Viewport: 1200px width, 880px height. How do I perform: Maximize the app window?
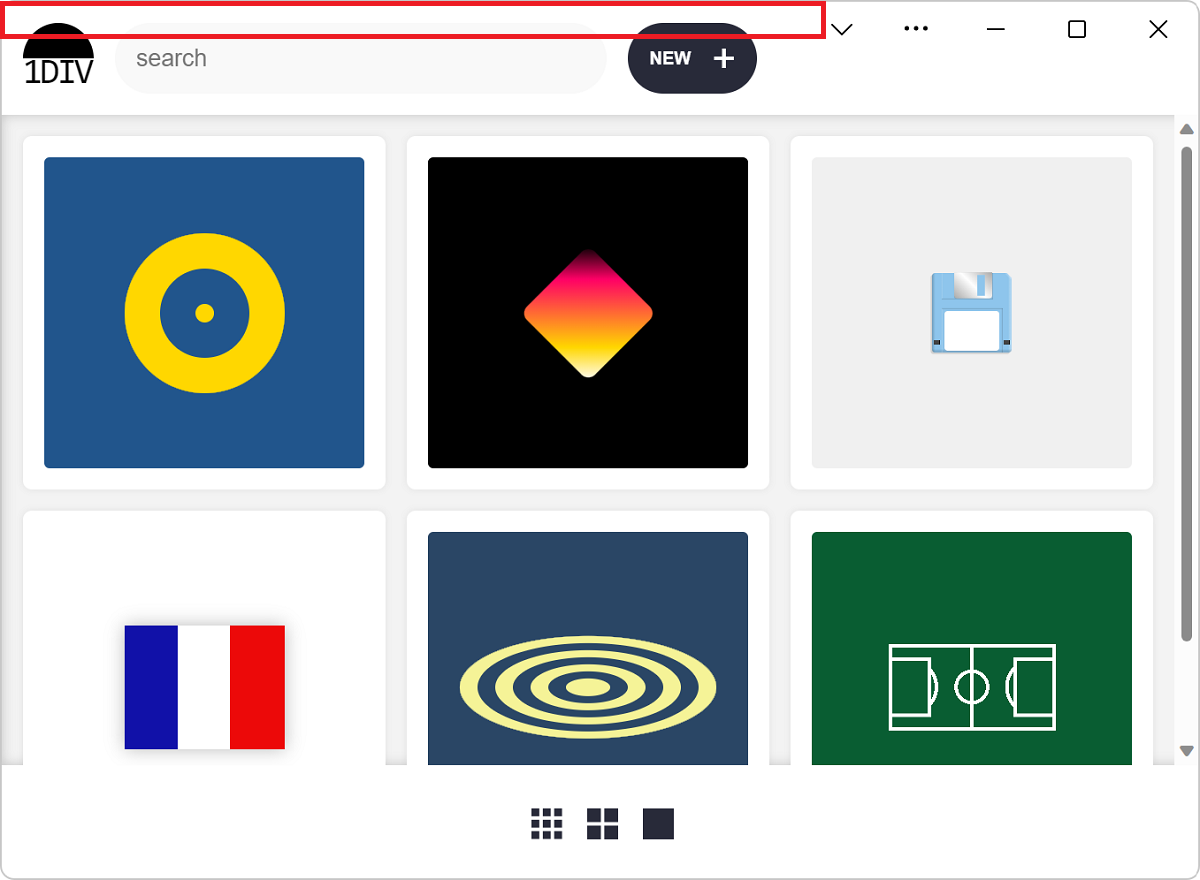[1077, 29]
